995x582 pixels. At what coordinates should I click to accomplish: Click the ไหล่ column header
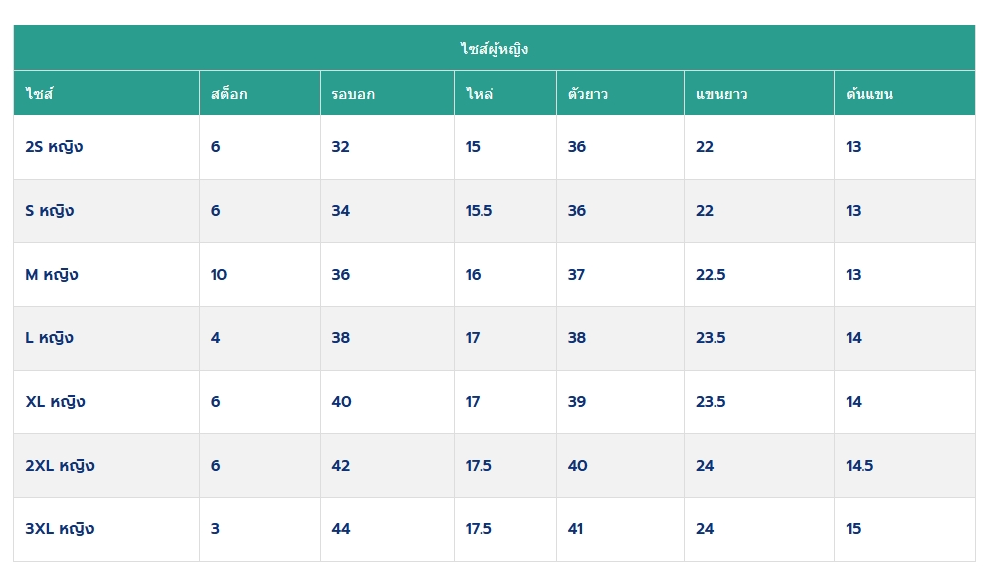pyautogui.click(x=479, y=93)
